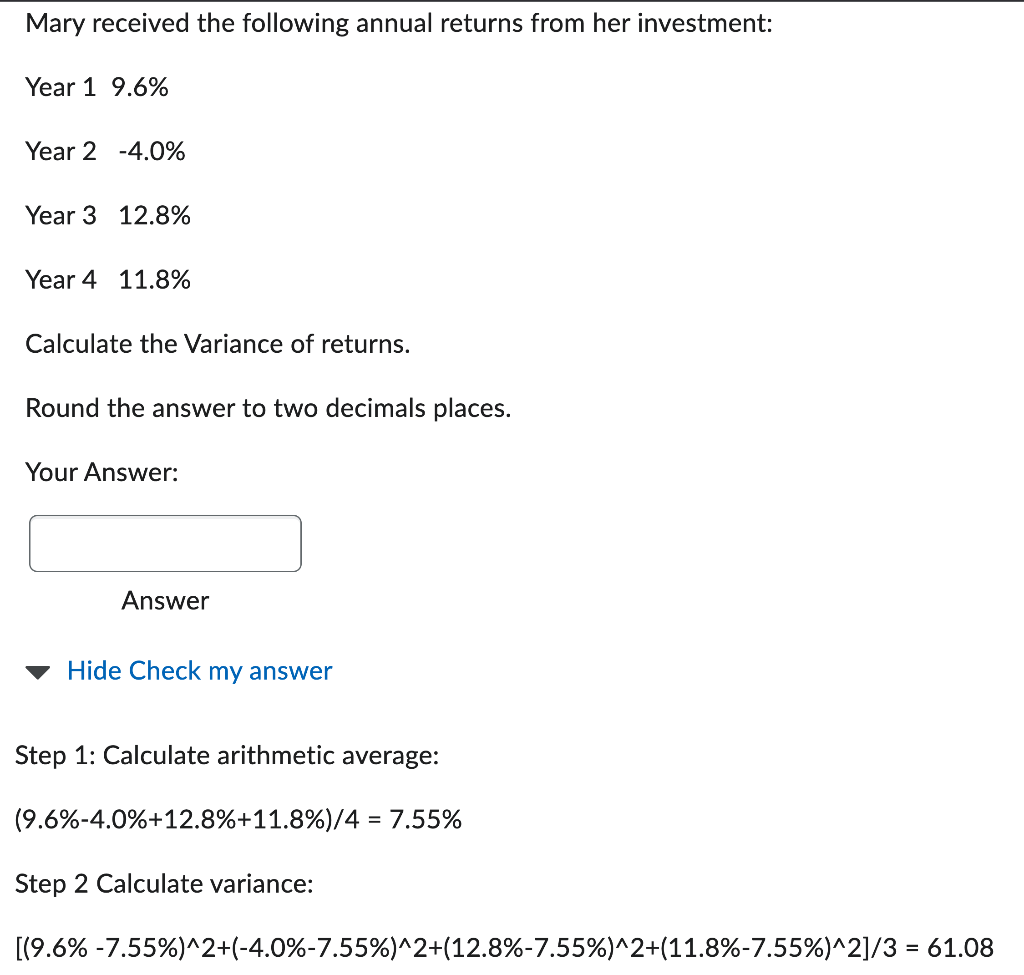Screen dimensions: 1024x975
Task: Select the Year 4 return value 11.8%
Action: pyautogui.click(x=155, y=280)
